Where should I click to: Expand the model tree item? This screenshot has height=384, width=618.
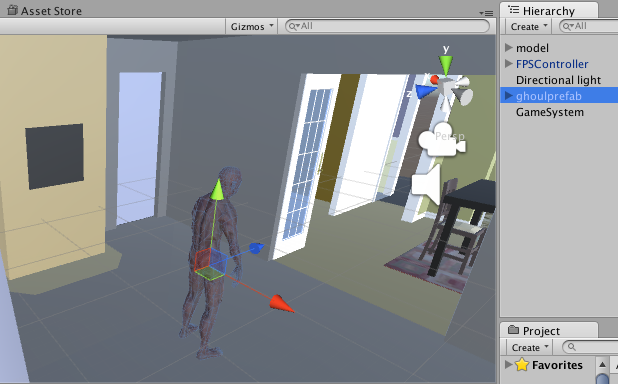(509, 48)
